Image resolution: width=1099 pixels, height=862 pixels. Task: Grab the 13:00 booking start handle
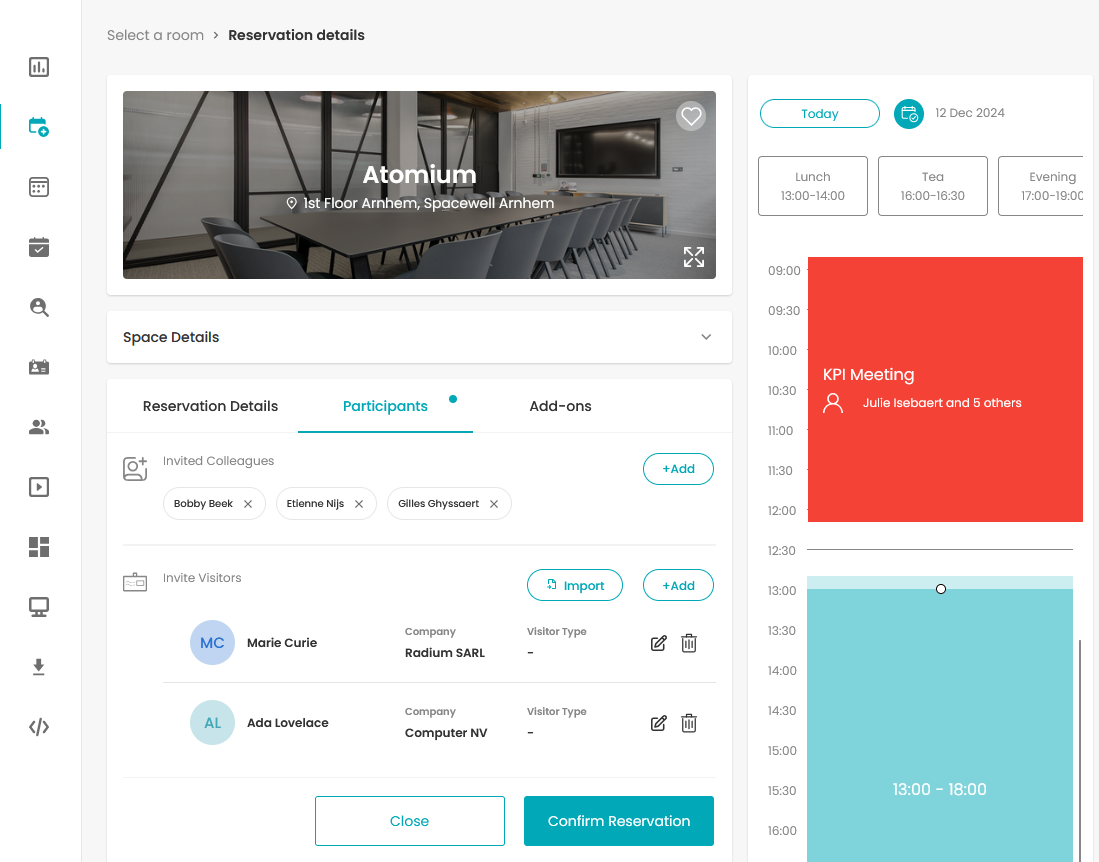pyautogui.click(x=941, y=589)
